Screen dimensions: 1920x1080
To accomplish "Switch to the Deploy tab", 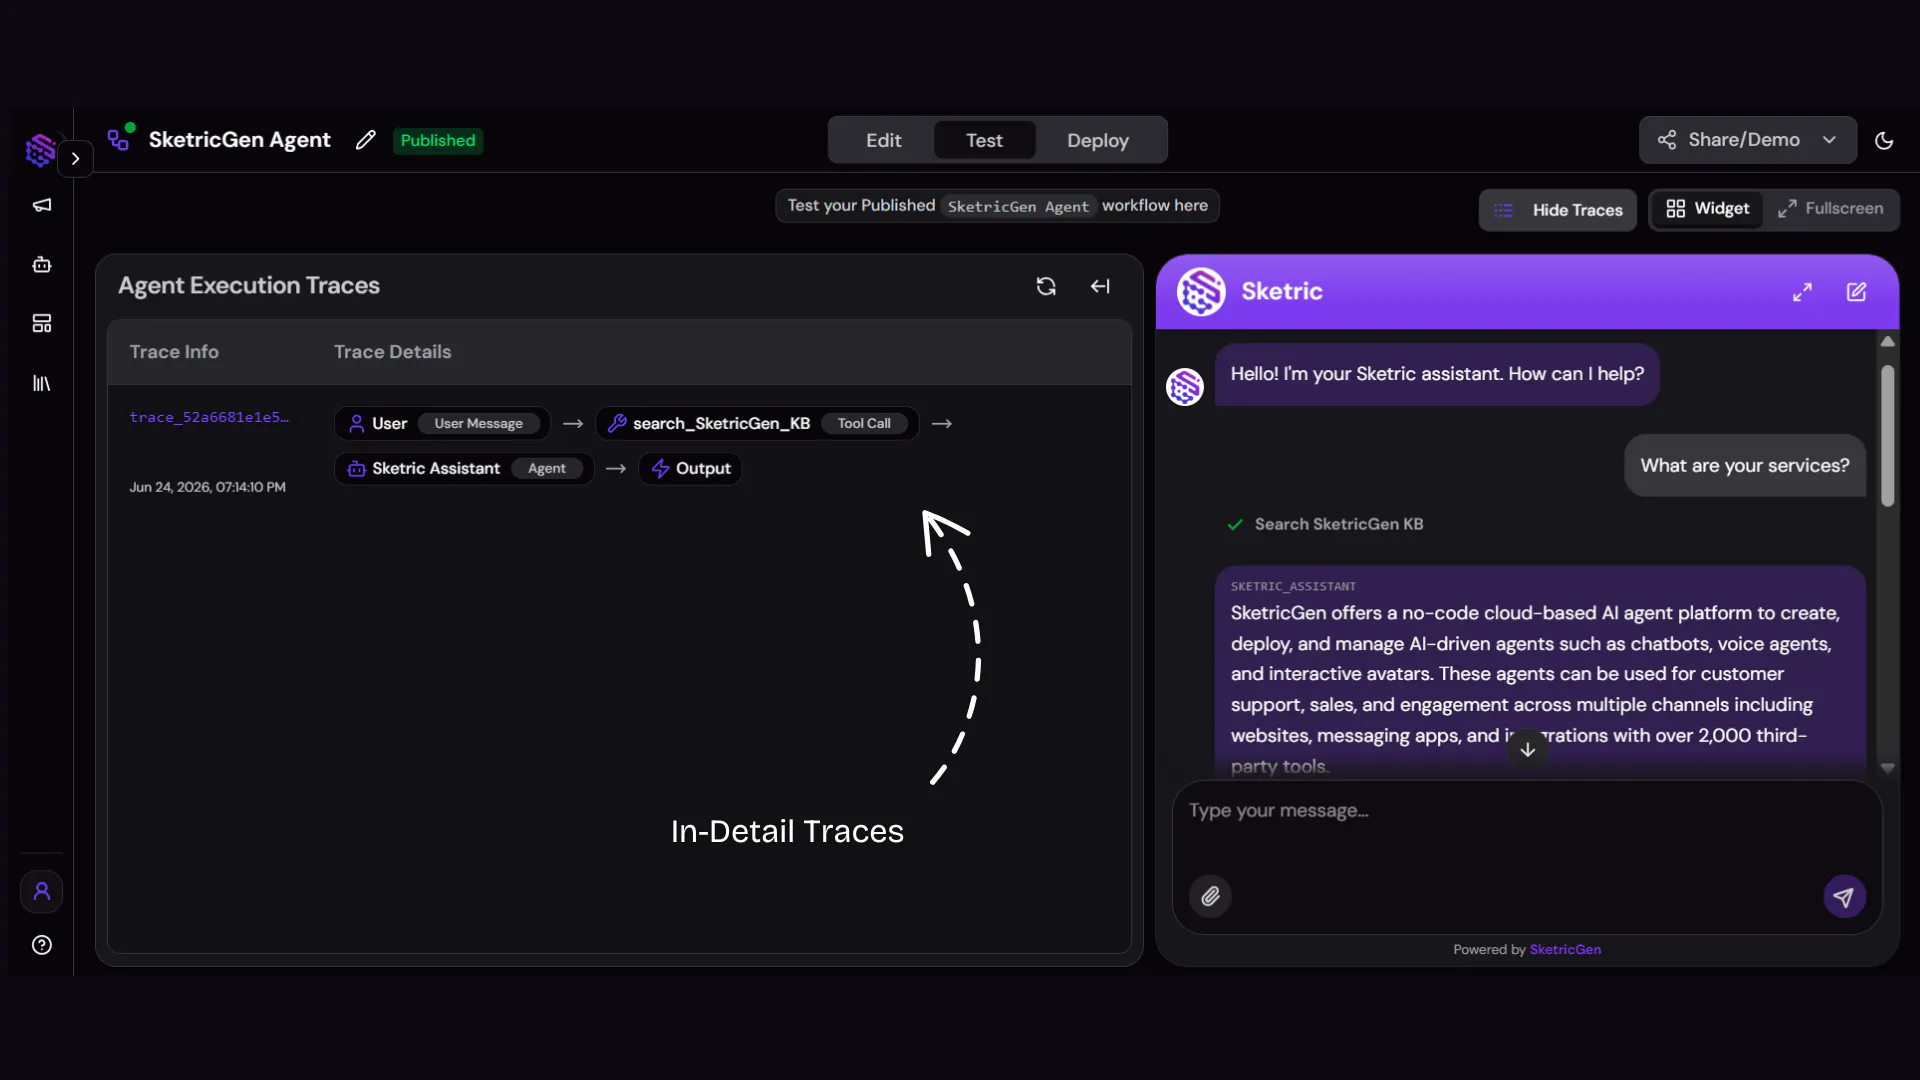I will (x=1098, y=140).
